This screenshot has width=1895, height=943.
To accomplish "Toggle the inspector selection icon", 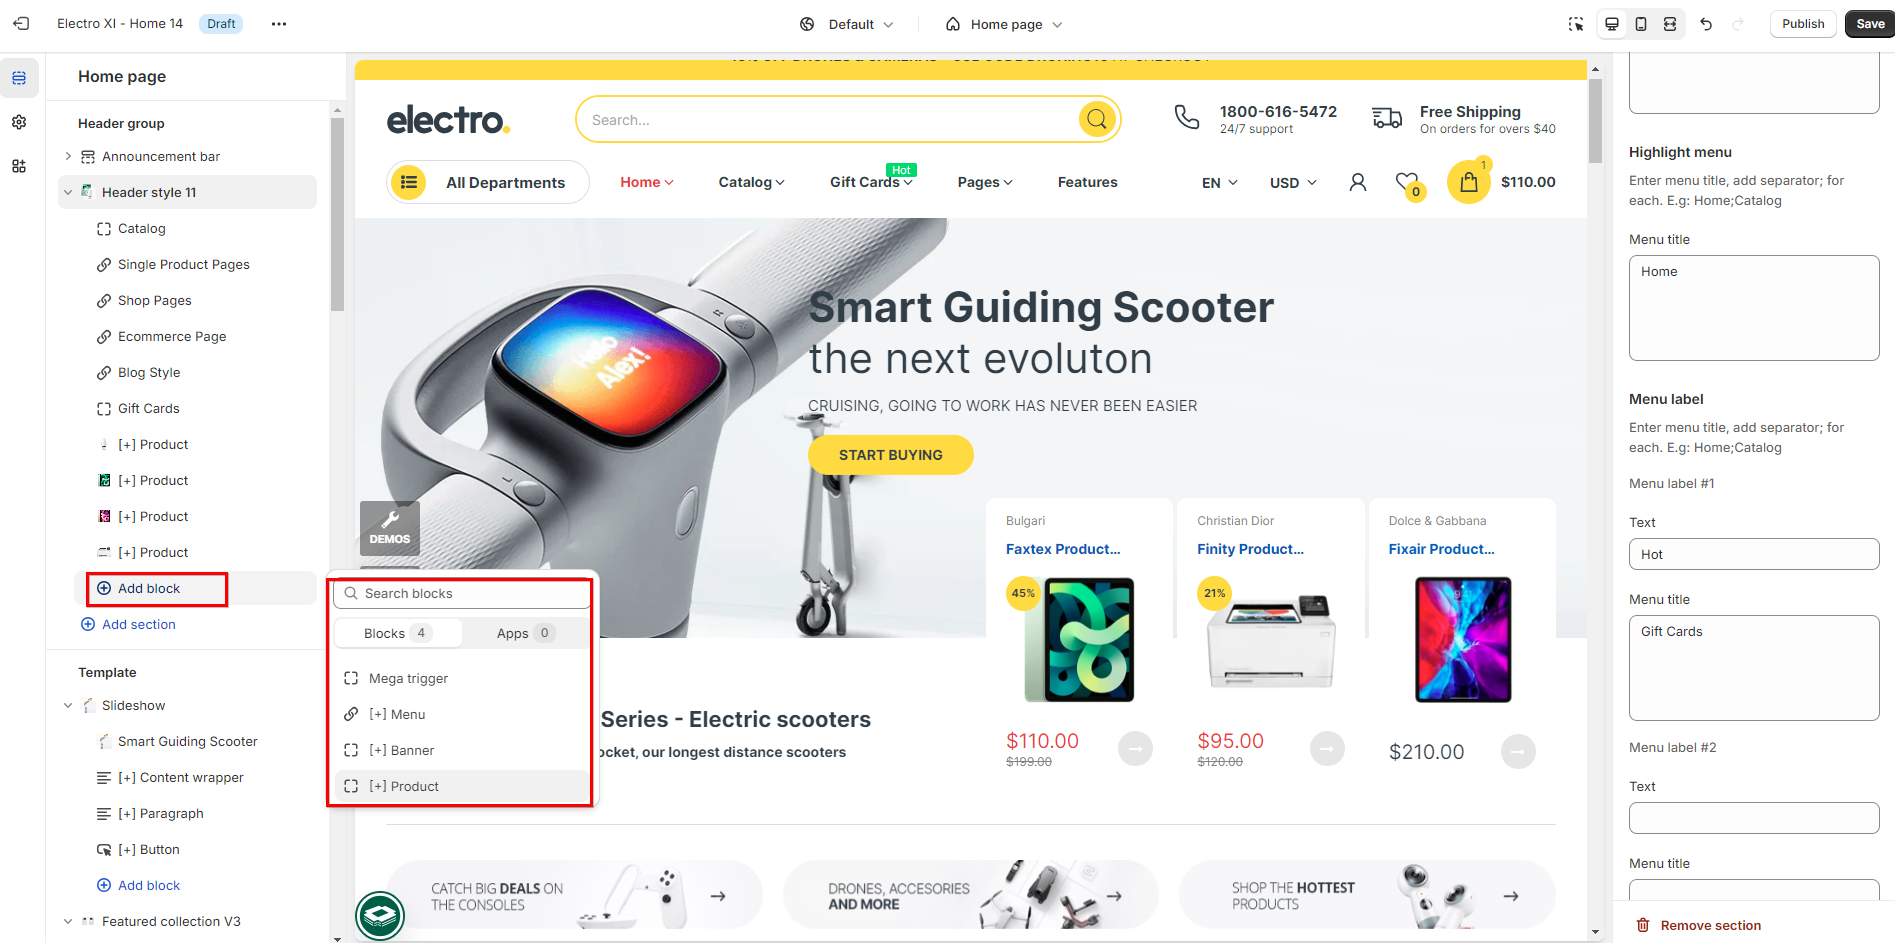I will (1576, 24).
